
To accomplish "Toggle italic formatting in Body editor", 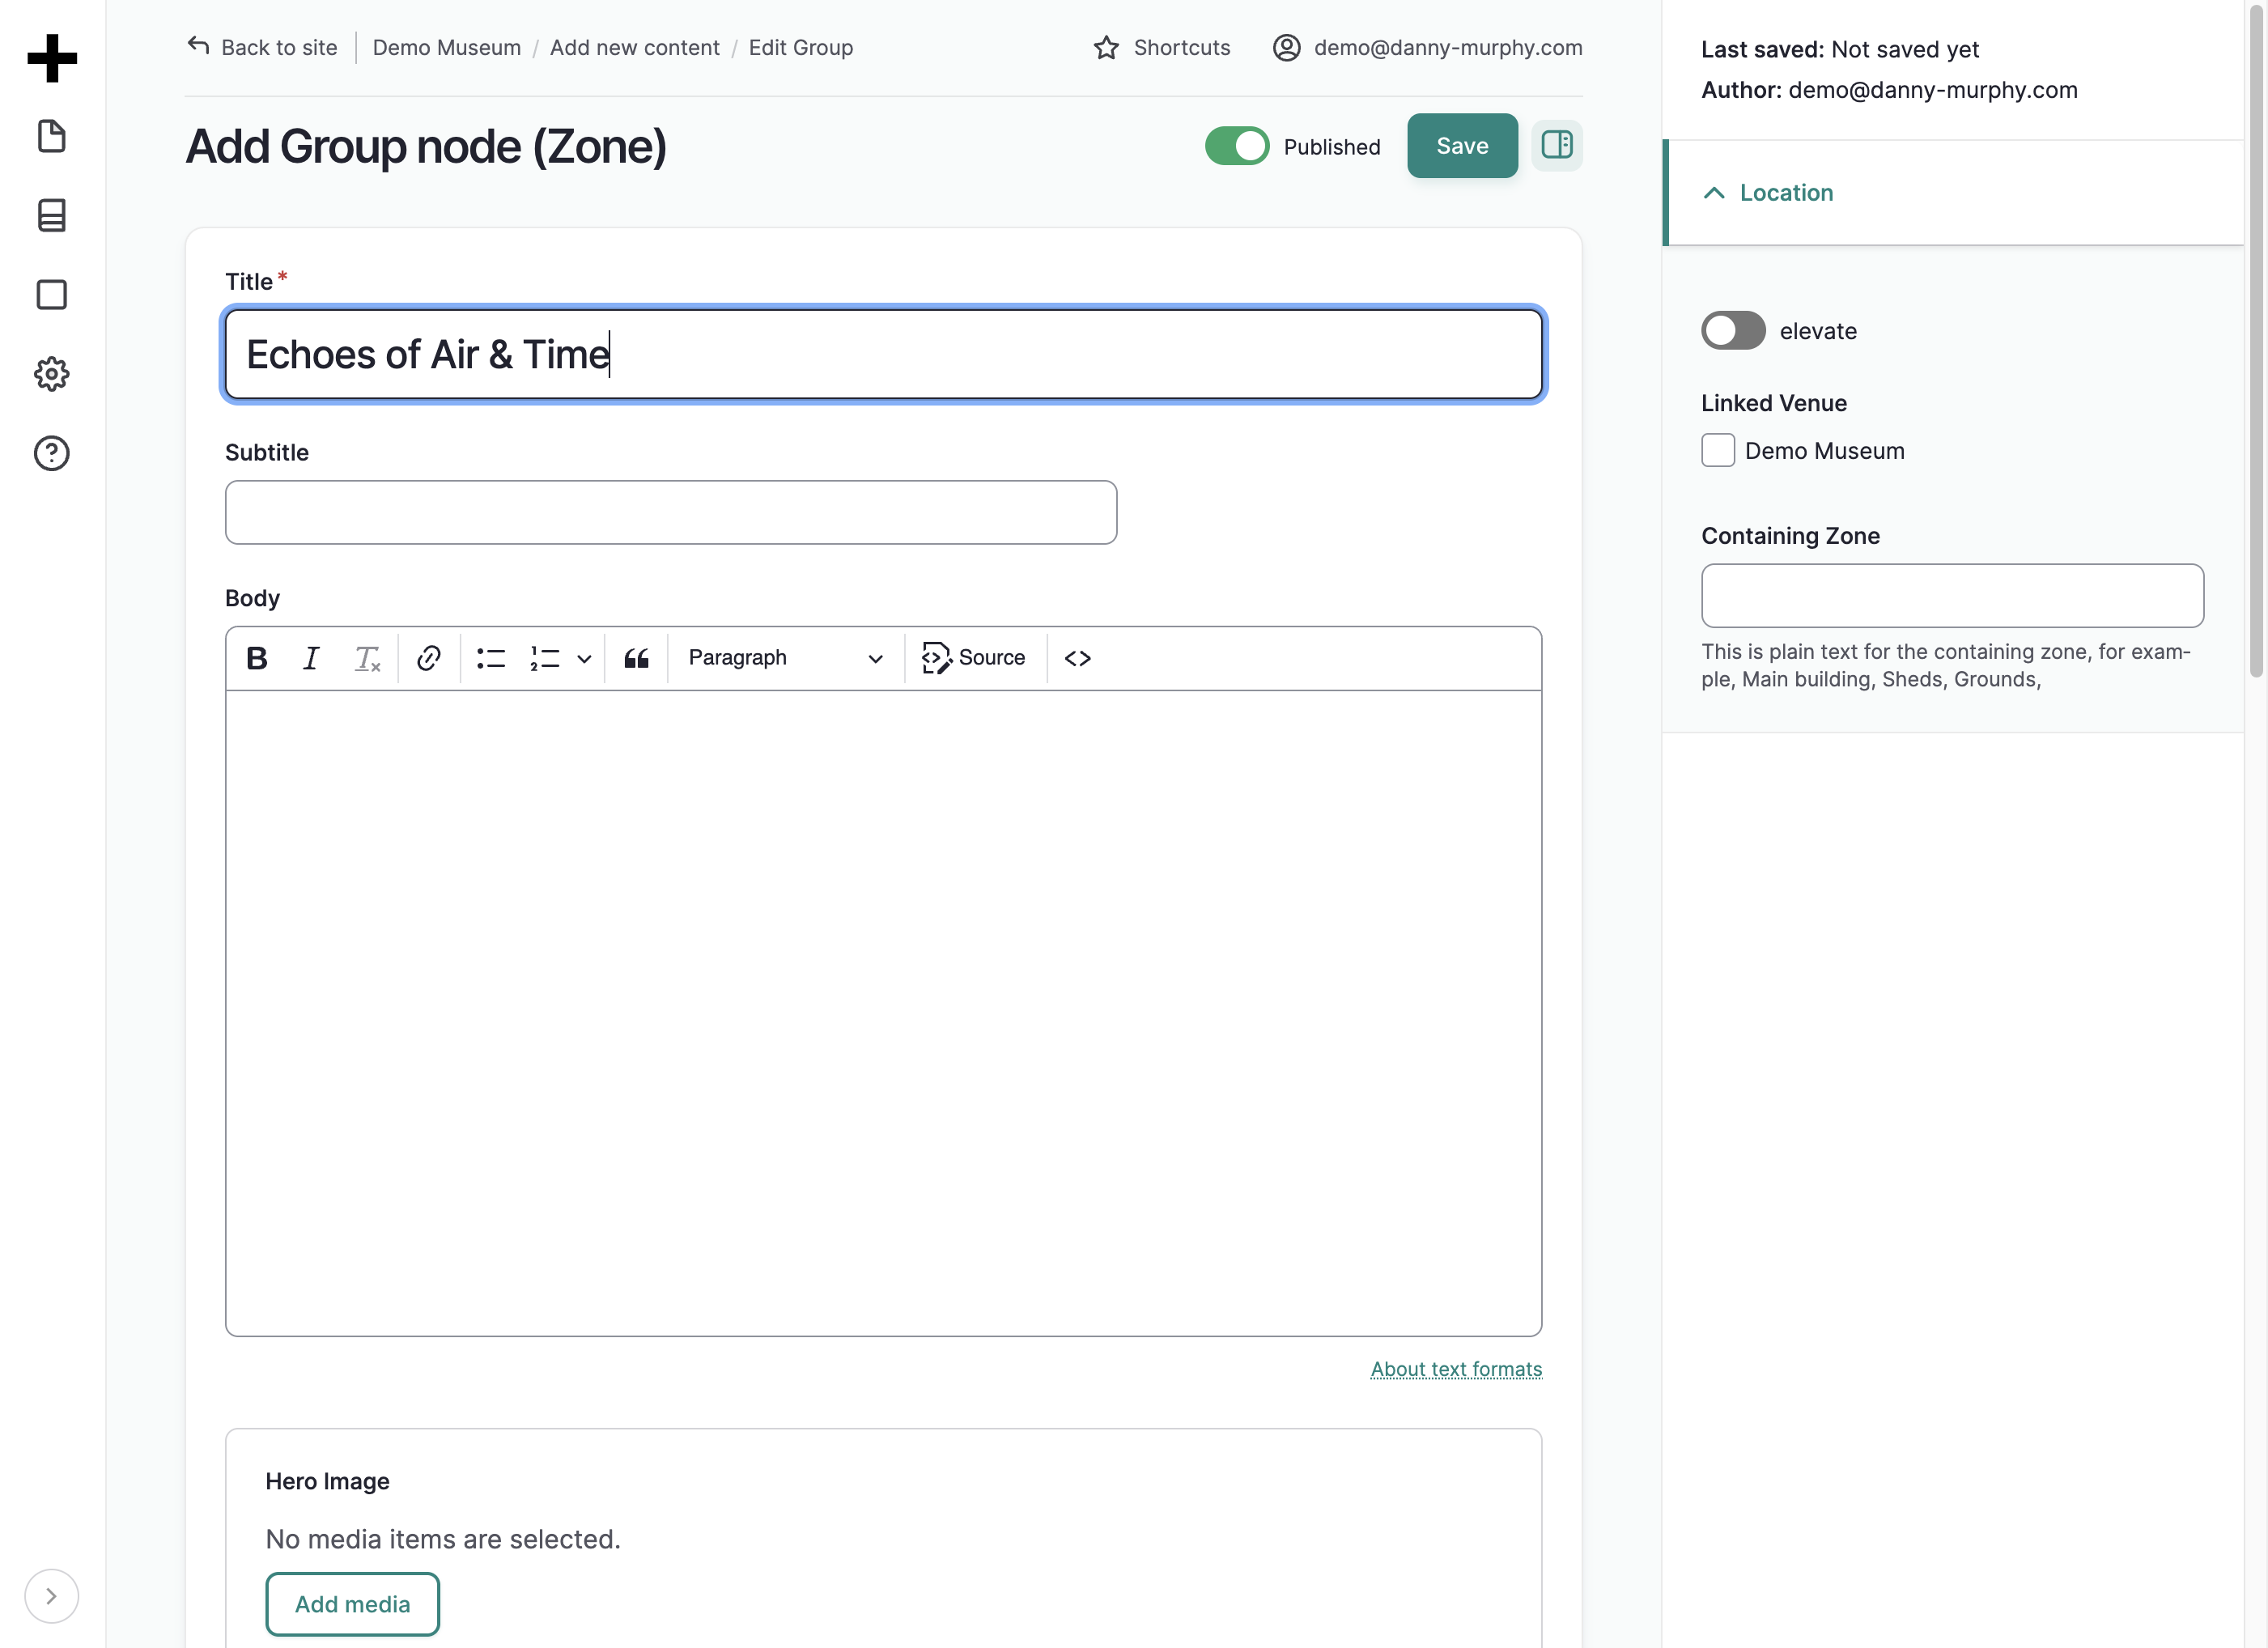I will tap(311, 658).
